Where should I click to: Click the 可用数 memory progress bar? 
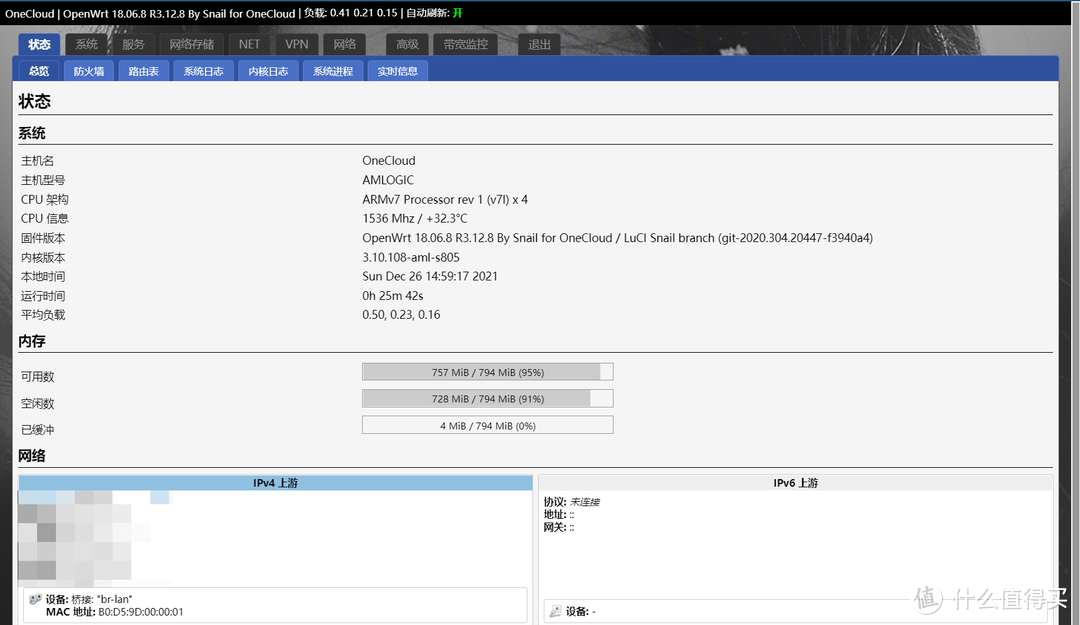[x=488, y=372]
